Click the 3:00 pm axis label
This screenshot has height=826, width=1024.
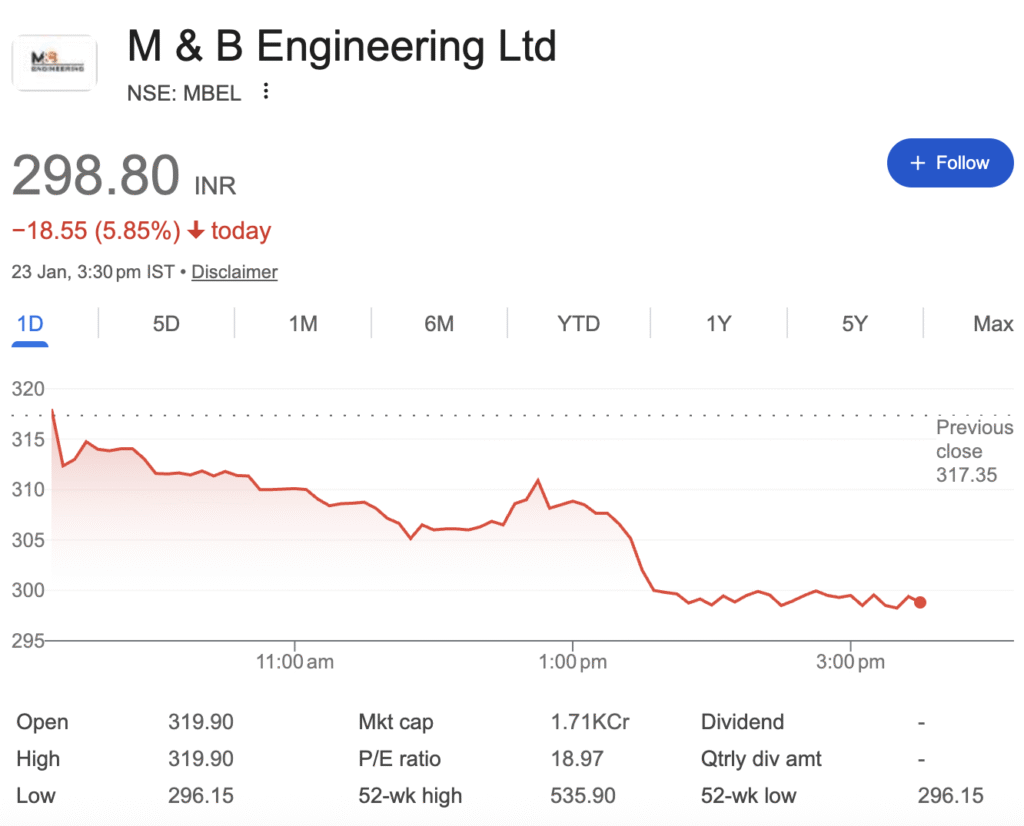(849, 662)
